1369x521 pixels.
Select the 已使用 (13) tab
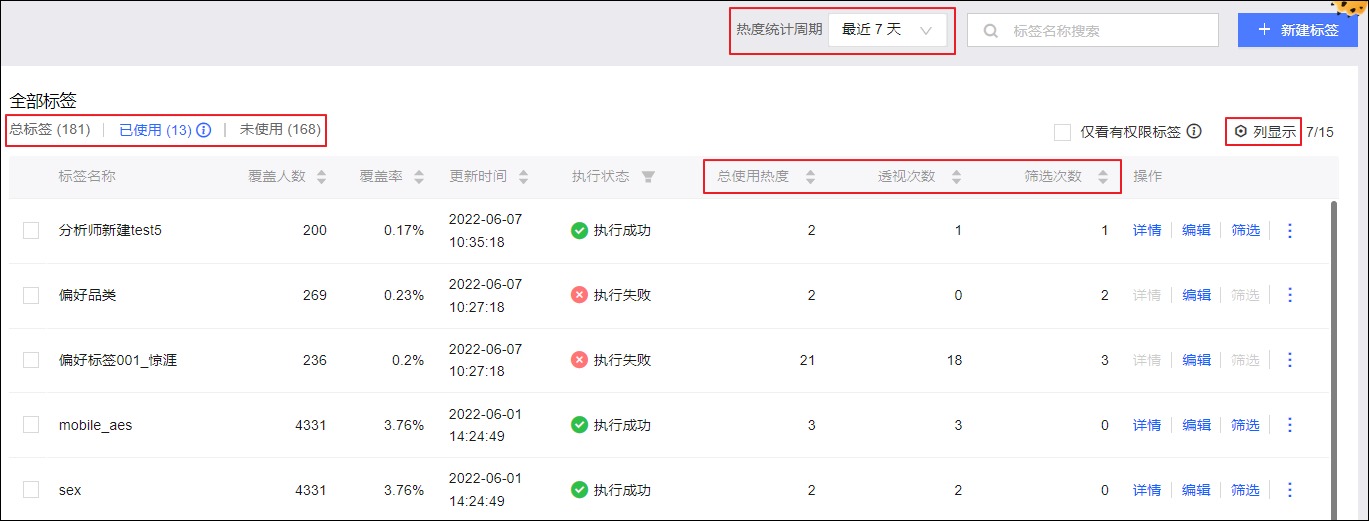tap(155, 130)
